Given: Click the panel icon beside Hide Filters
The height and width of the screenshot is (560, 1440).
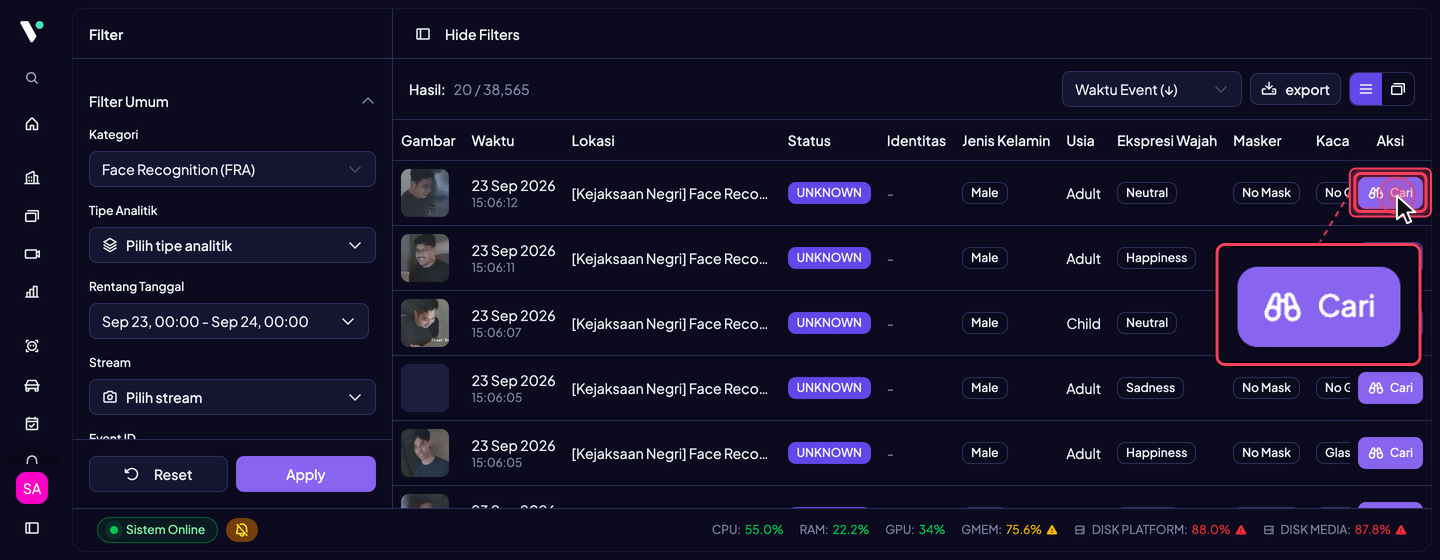Looking at the screenshot, I should pyautogui.click(x=423, y=34).
